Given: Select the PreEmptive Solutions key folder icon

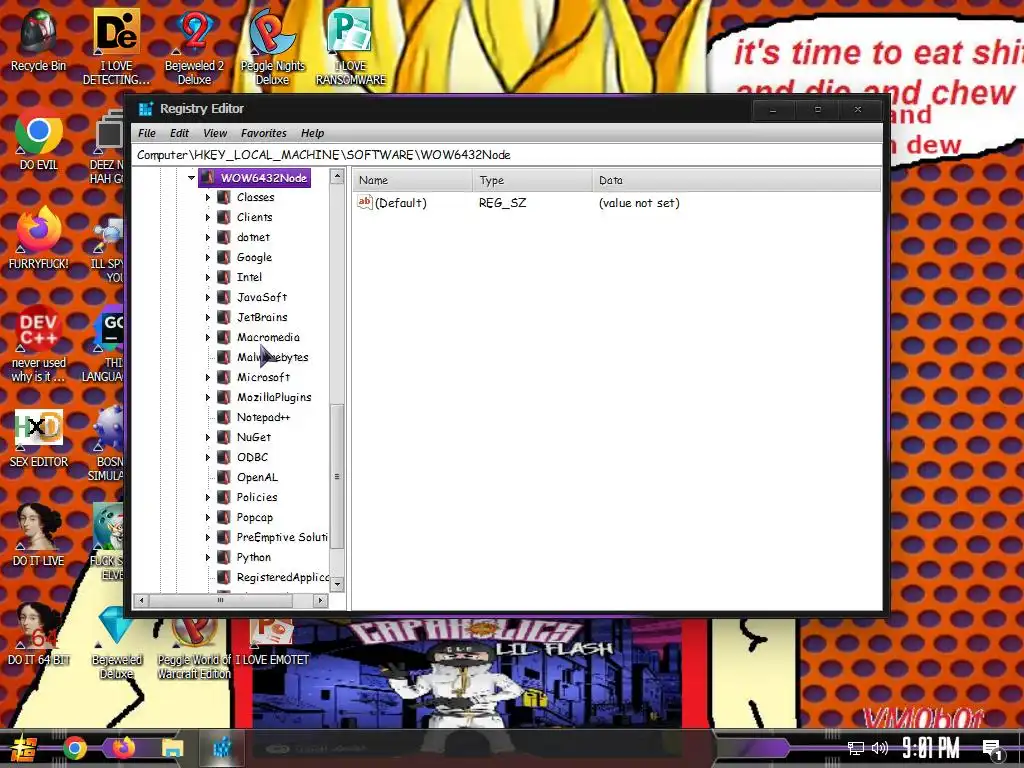Looking at the screenshot, I should 224,537.
